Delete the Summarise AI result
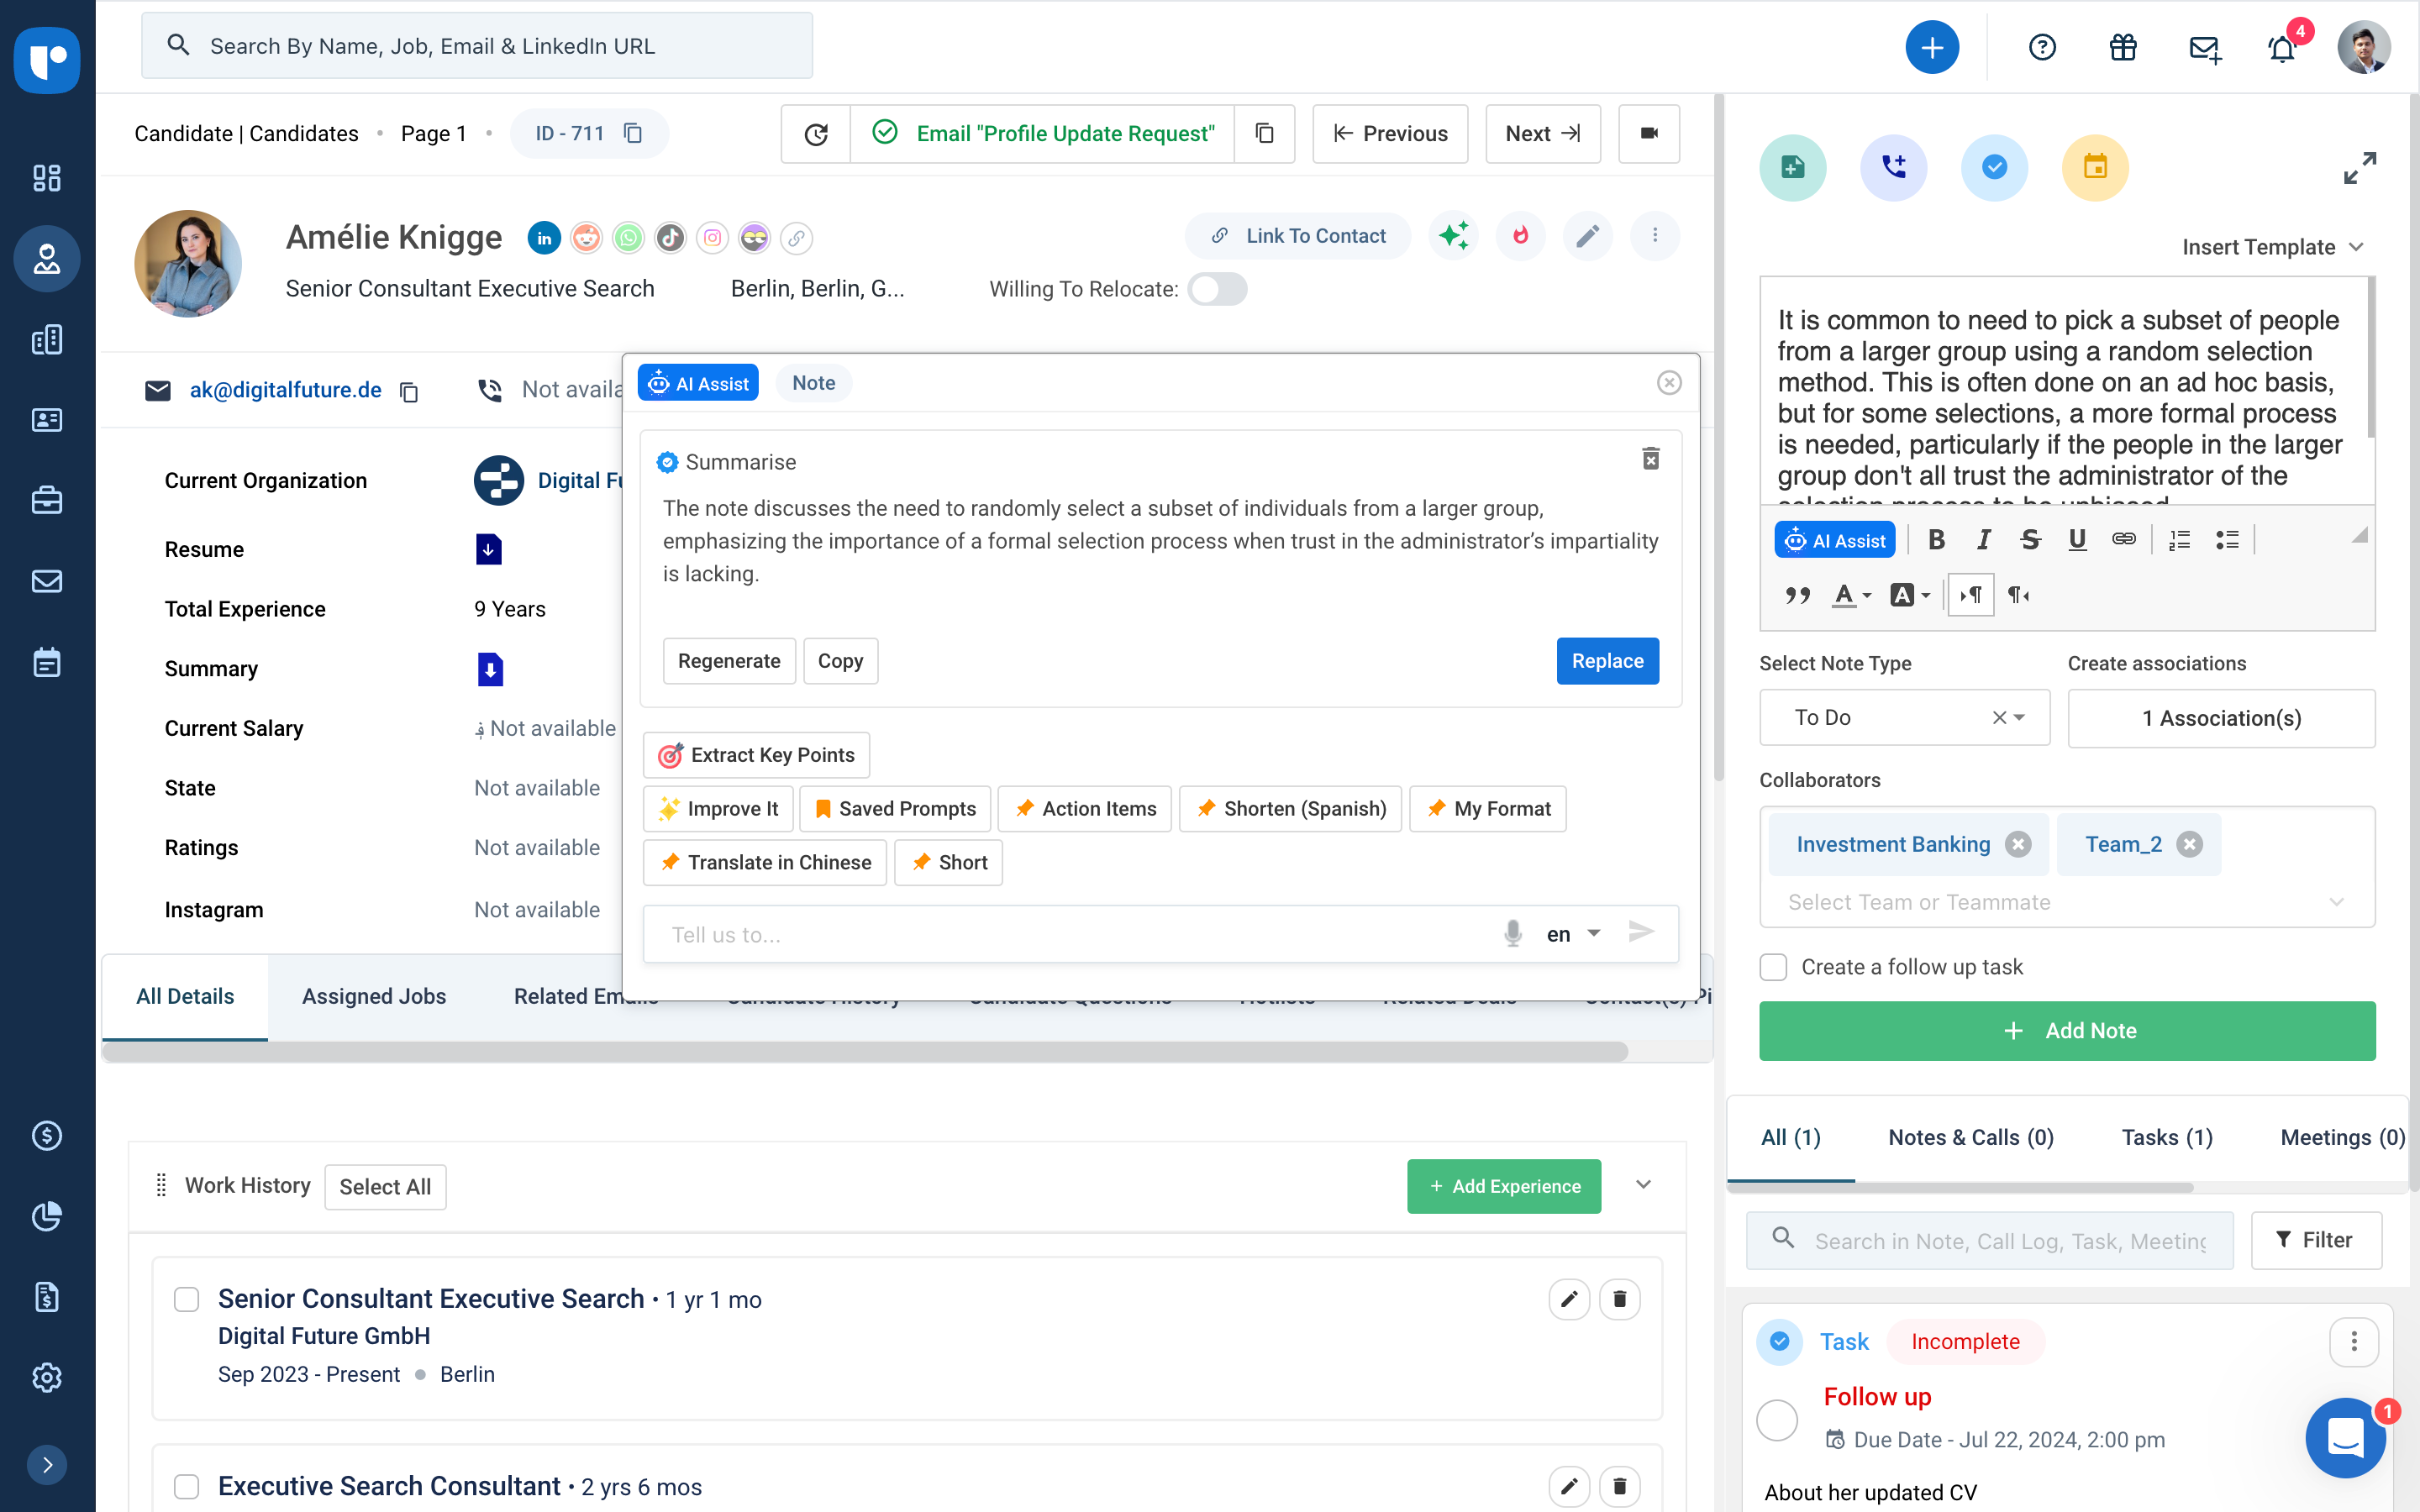Image resolution: width=2420 pixels, height=1512 pixels. pyautogui.click(x=1651, y=459)
